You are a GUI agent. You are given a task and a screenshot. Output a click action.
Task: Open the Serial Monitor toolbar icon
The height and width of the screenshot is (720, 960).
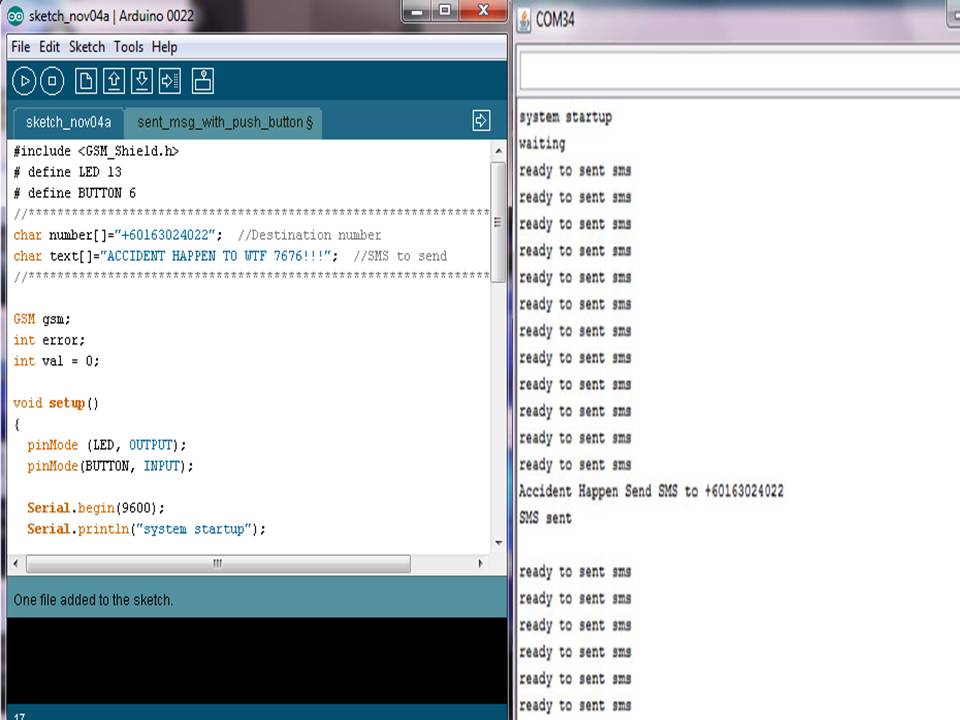(203, 81)
